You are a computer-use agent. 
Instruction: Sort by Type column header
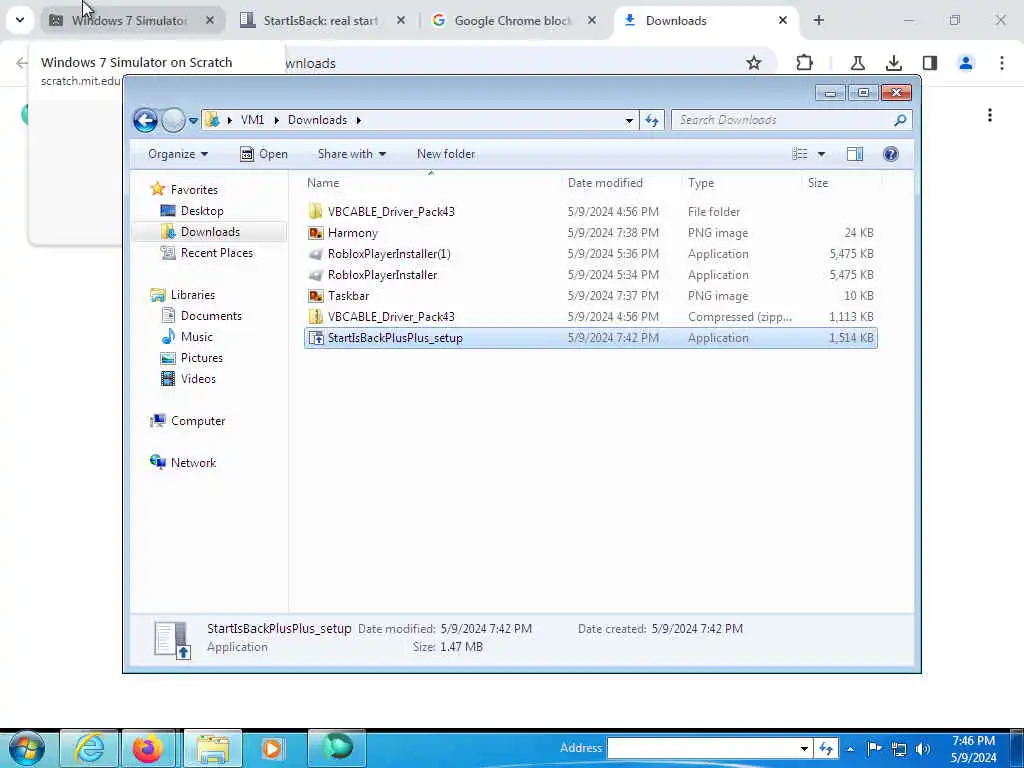[x=701, y=183]
